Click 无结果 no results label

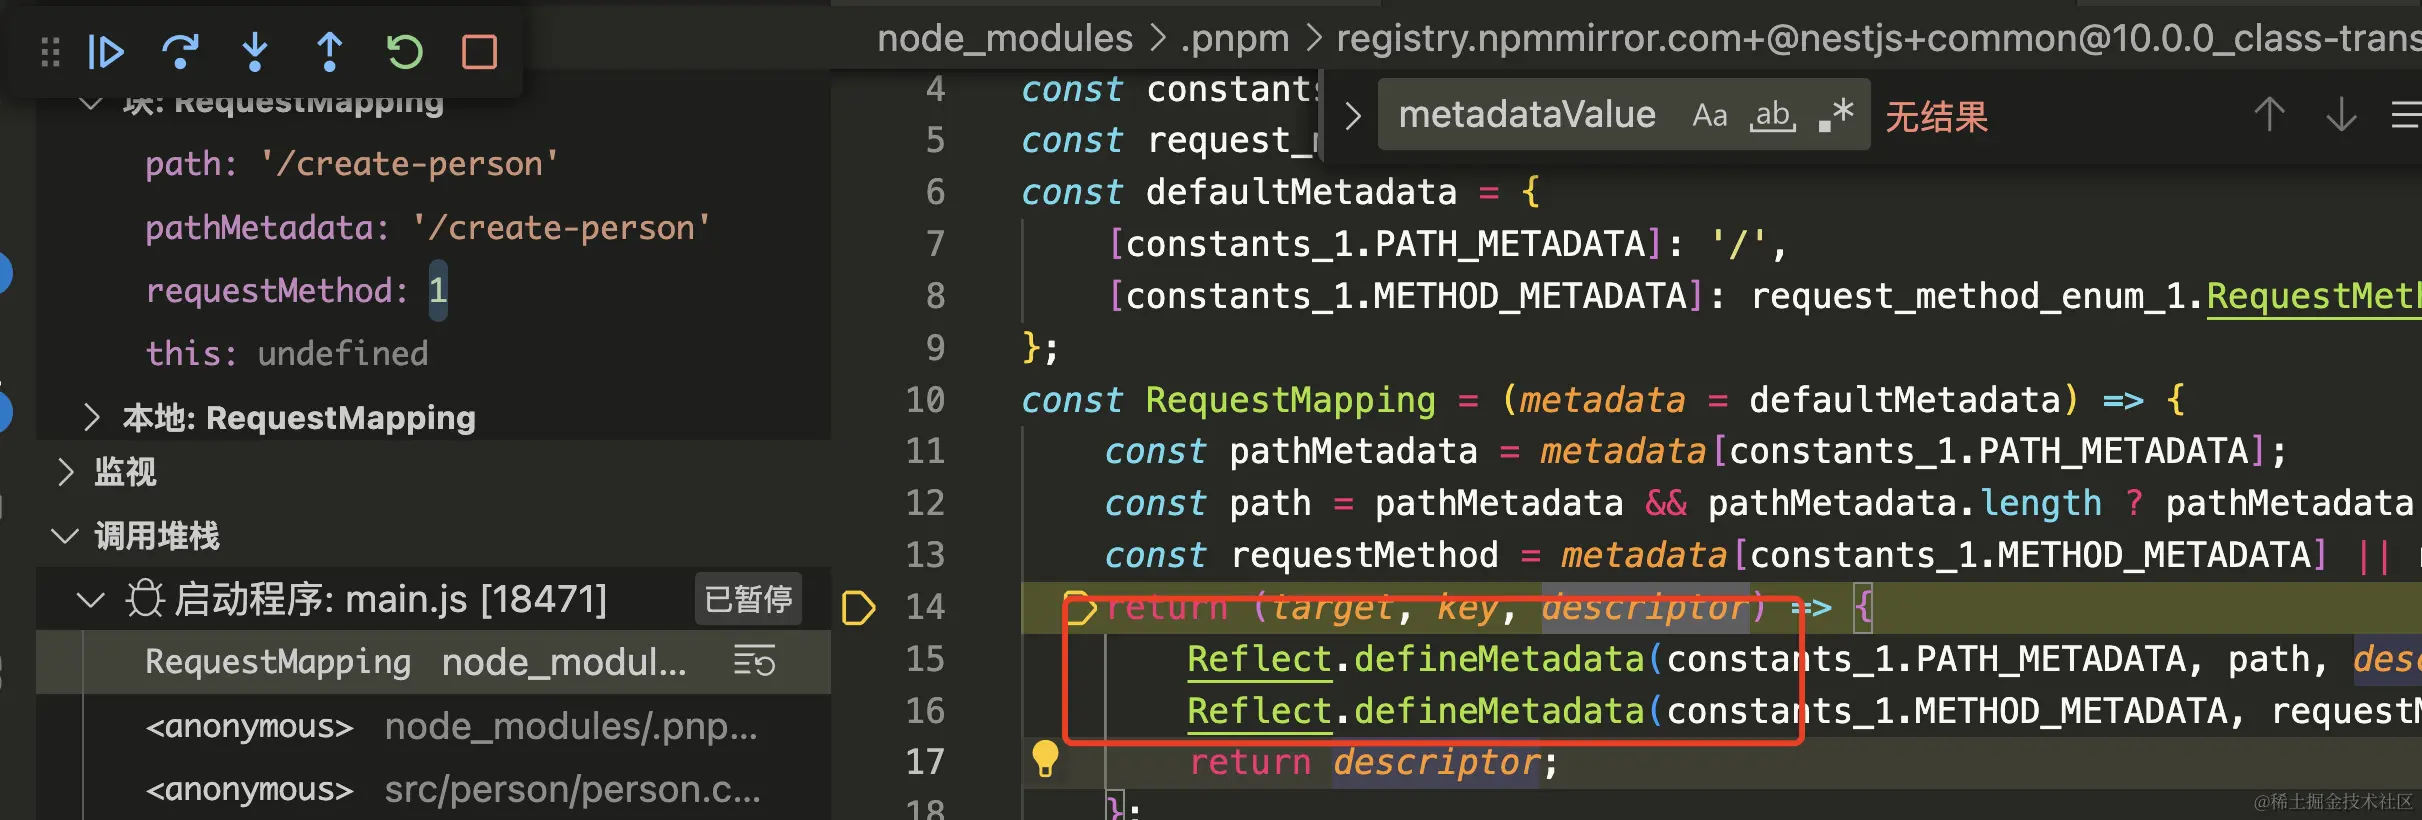coord(1937,117)
